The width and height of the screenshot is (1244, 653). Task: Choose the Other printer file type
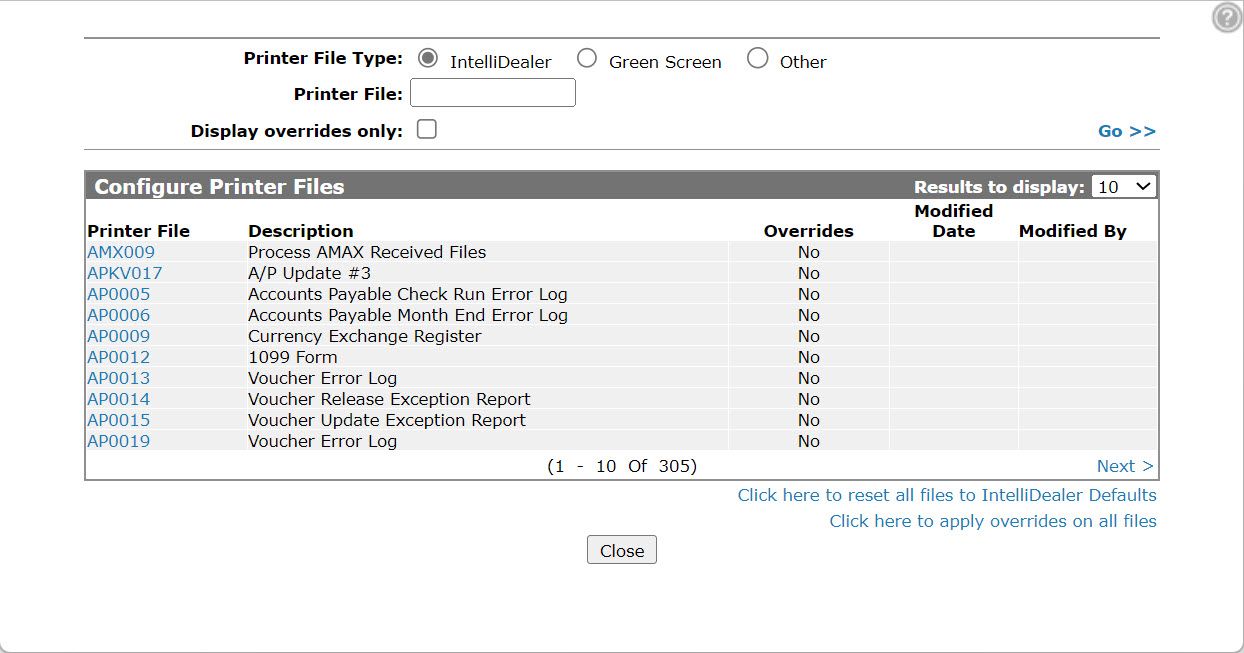pos(758,58)
